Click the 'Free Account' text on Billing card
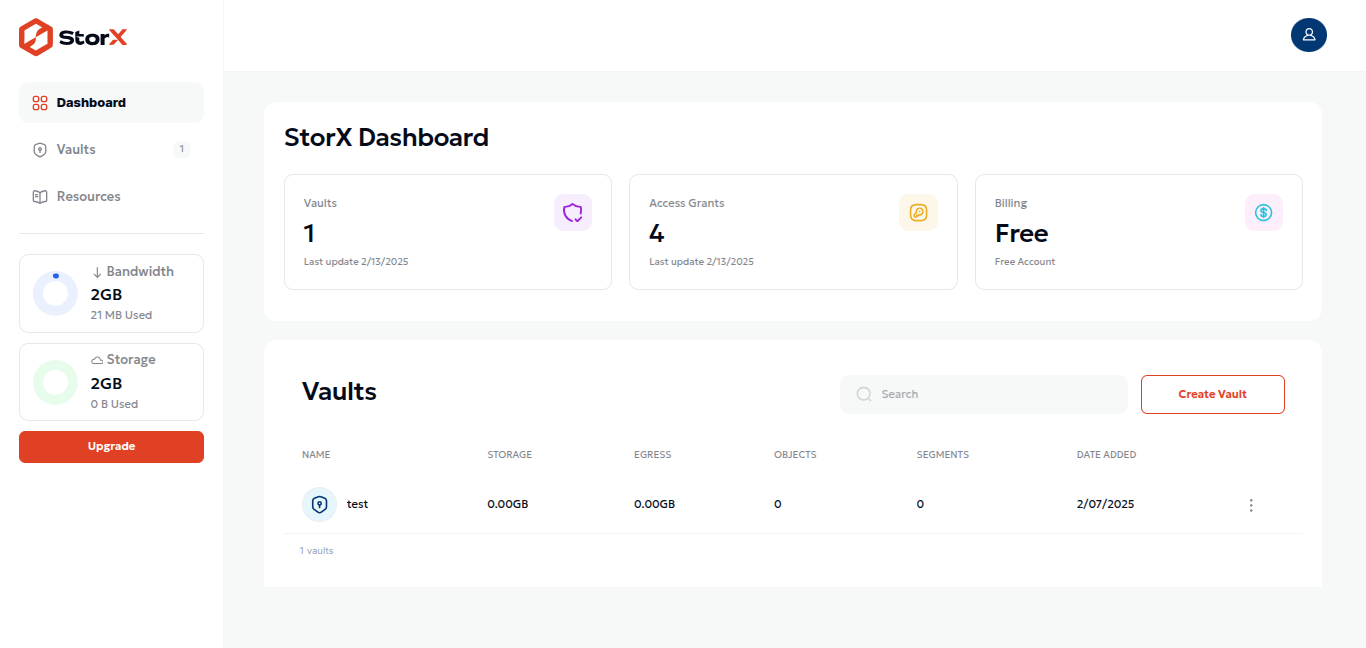The height and width of the screenshot is (648, 1366). pos(1025,262)
